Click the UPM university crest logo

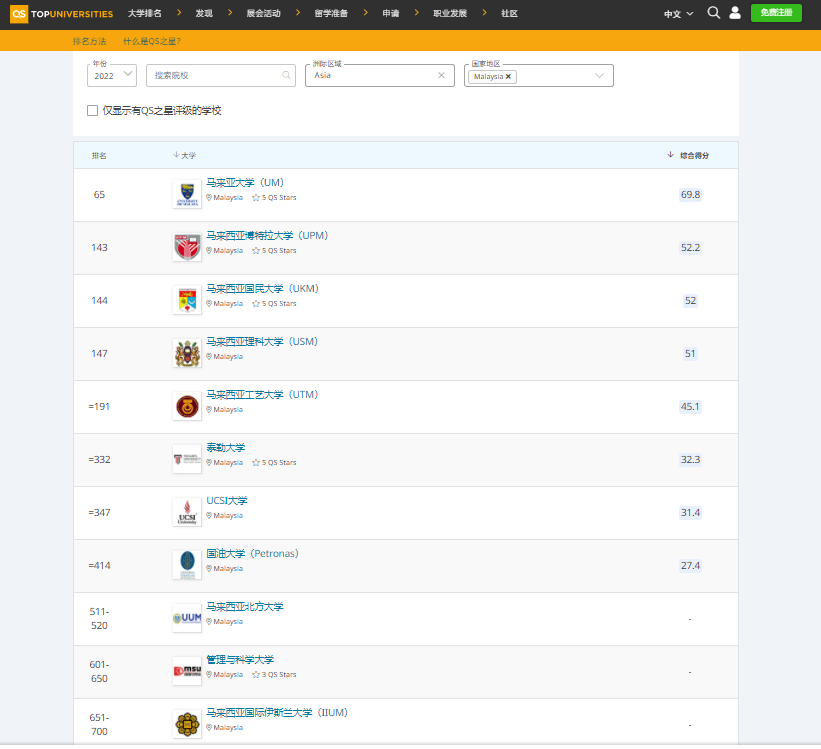point(187,247)
